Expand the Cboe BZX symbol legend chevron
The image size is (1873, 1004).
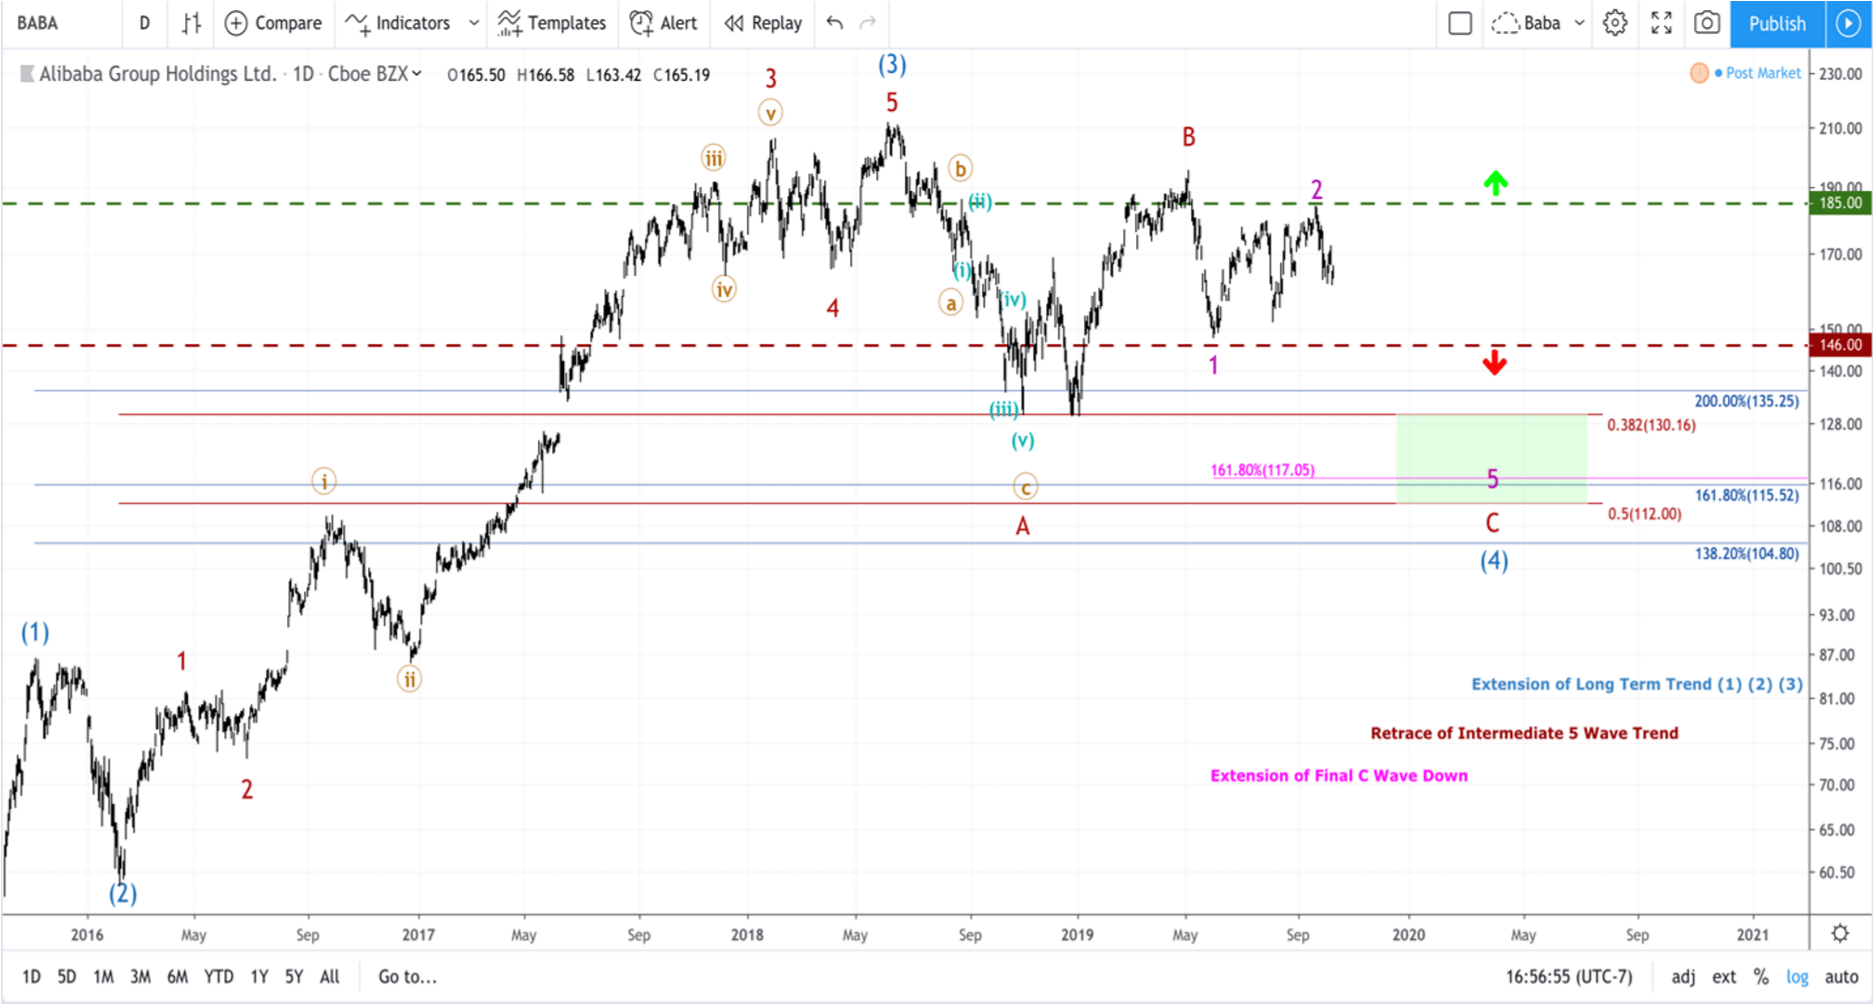click(417, 74)
